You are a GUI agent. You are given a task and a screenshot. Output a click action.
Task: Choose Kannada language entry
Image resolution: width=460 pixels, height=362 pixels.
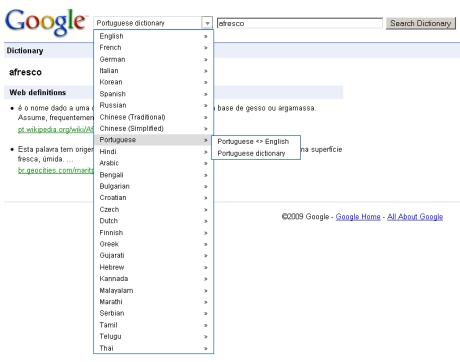click(153, 279)
